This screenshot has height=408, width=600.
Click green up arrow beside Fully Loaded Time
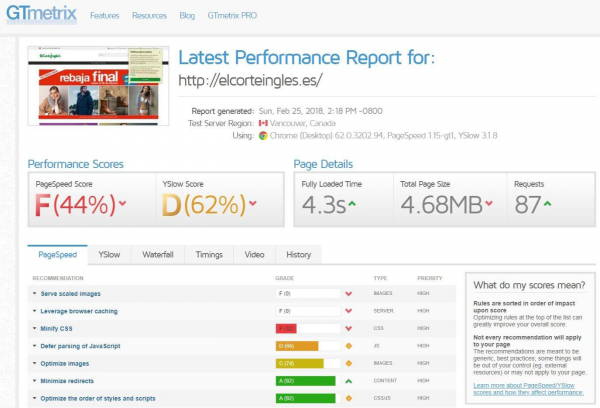pyautogui.click(x=352, y=204)
